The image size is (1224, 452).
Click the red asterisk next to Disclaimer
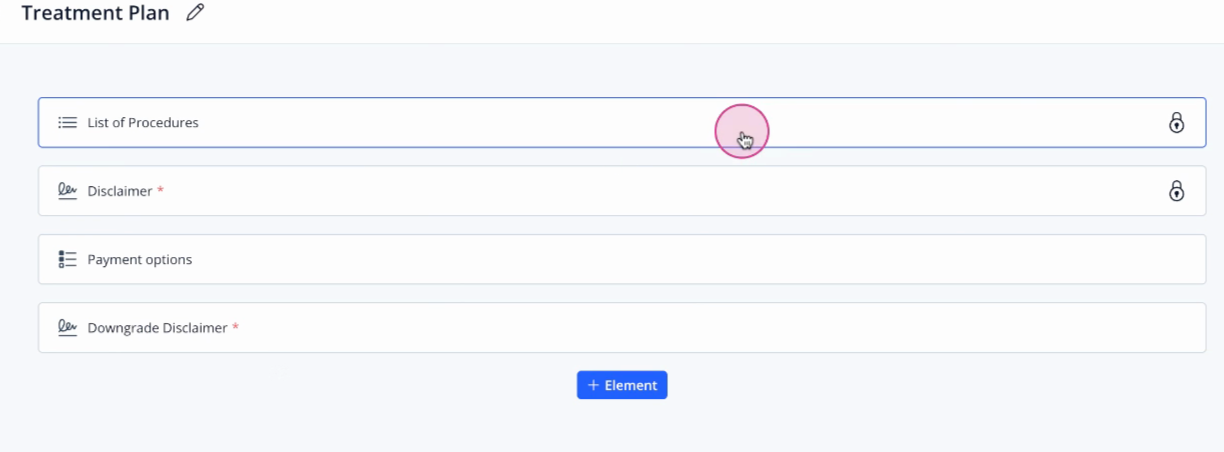(160, 189)
